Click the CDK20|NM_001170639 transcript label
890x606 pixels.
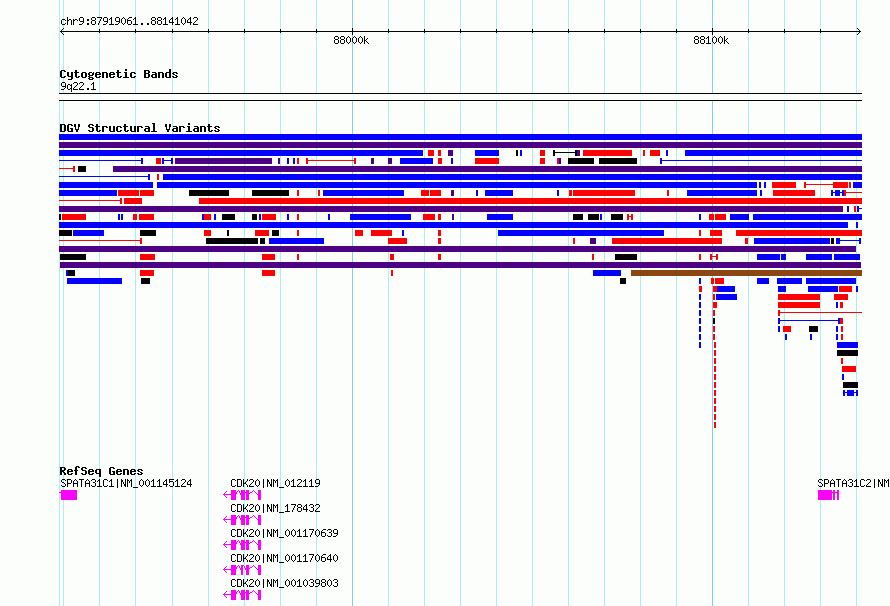click(284, 533)
